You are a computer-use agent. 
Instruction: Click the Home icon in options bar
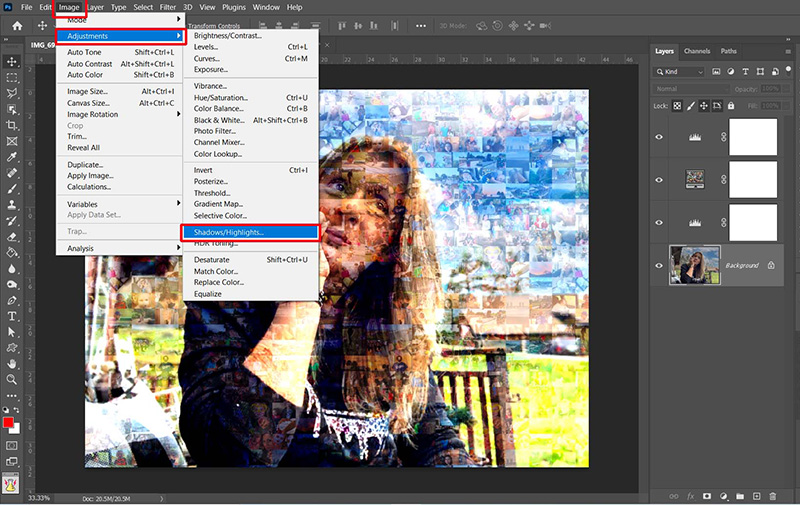point(17,26)
